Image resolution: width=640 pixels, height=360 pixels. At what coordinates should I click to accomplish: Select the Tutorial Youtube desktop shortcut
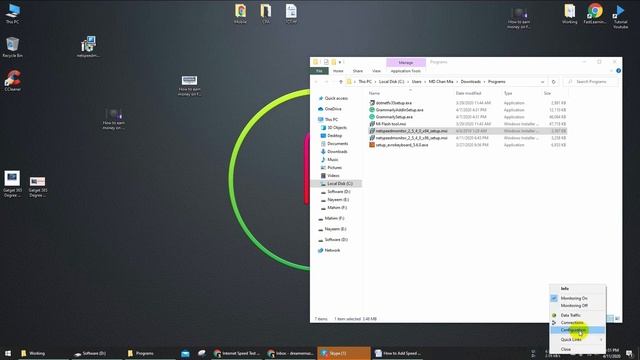[620, 16]
